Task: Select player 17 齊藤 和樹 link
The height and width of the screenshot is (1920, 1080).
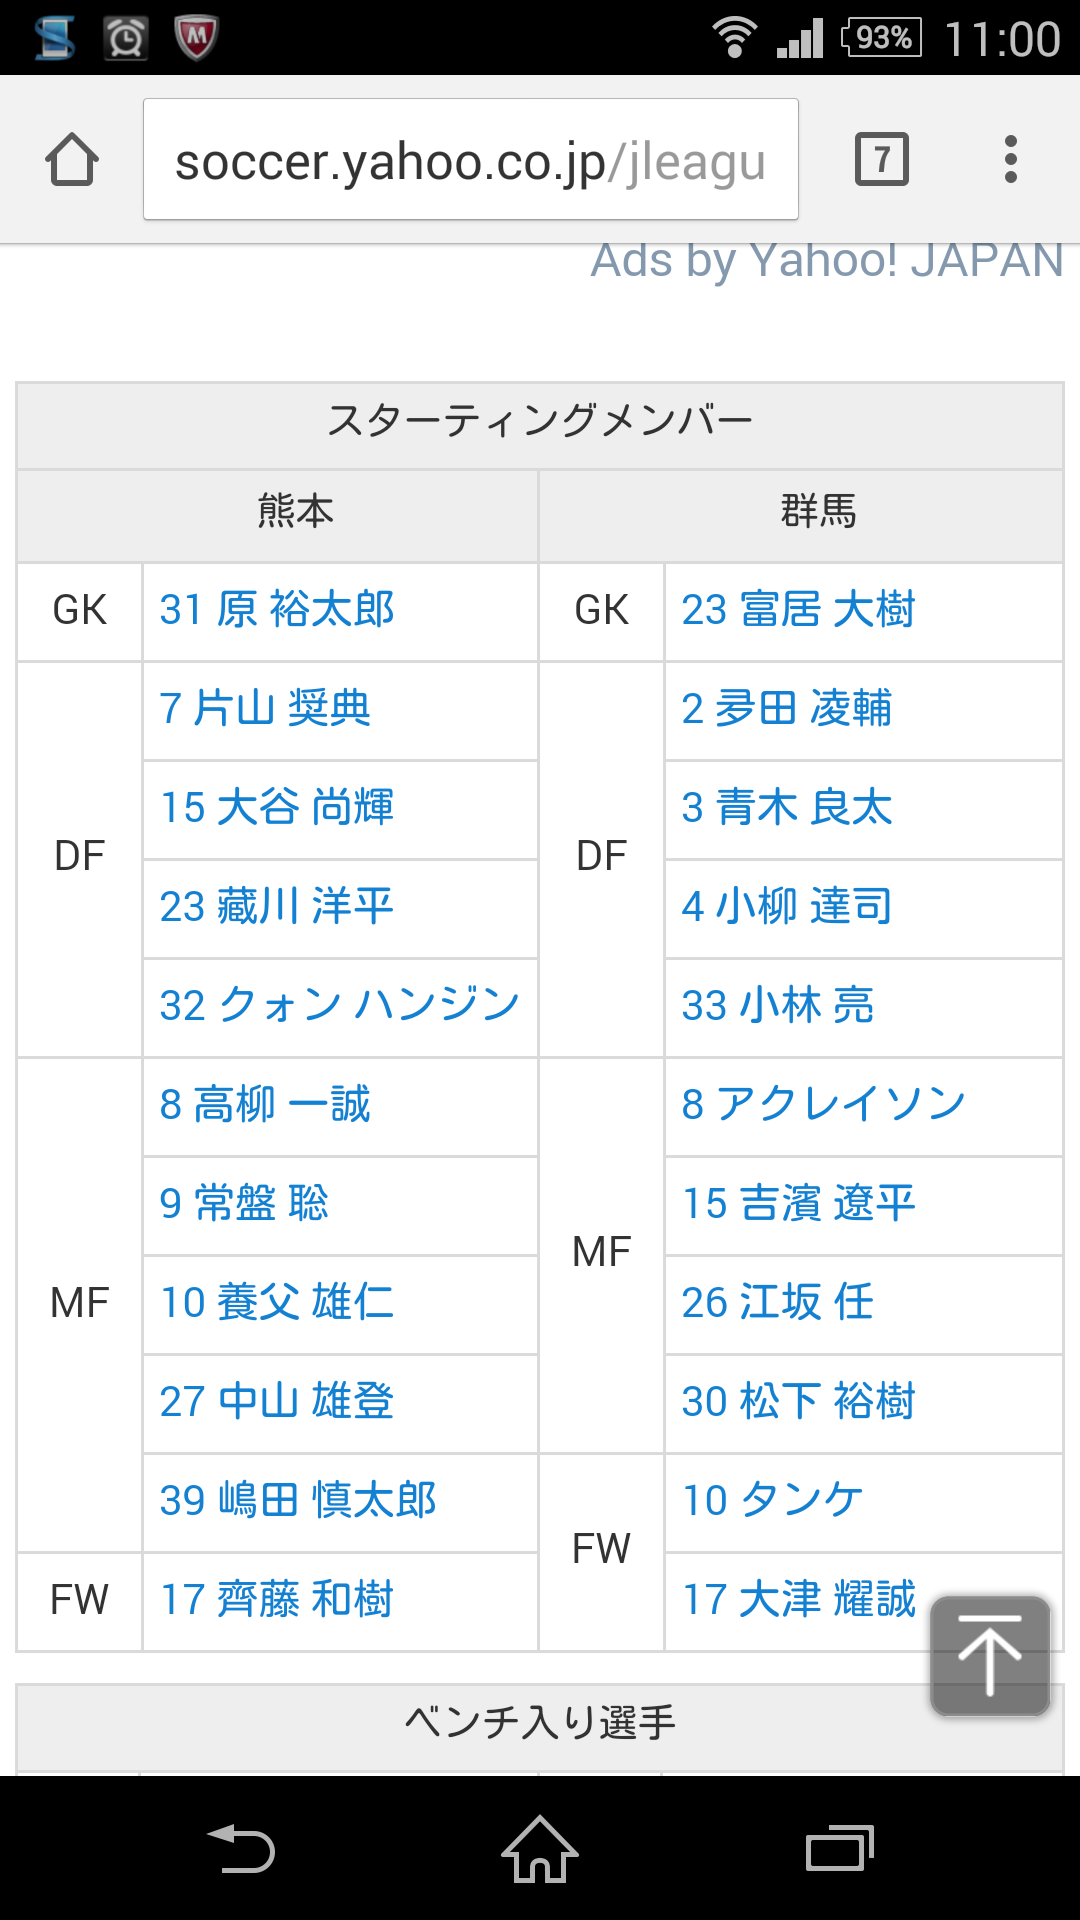Action: point(277,1599)
